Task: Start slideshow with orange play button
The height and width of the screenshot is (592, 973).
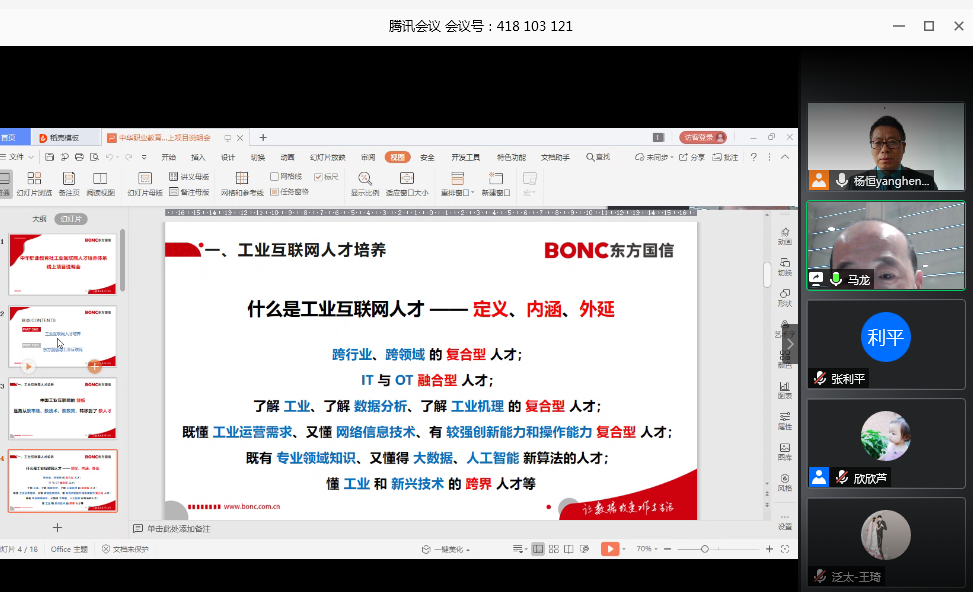Action: tap(609, 549)
